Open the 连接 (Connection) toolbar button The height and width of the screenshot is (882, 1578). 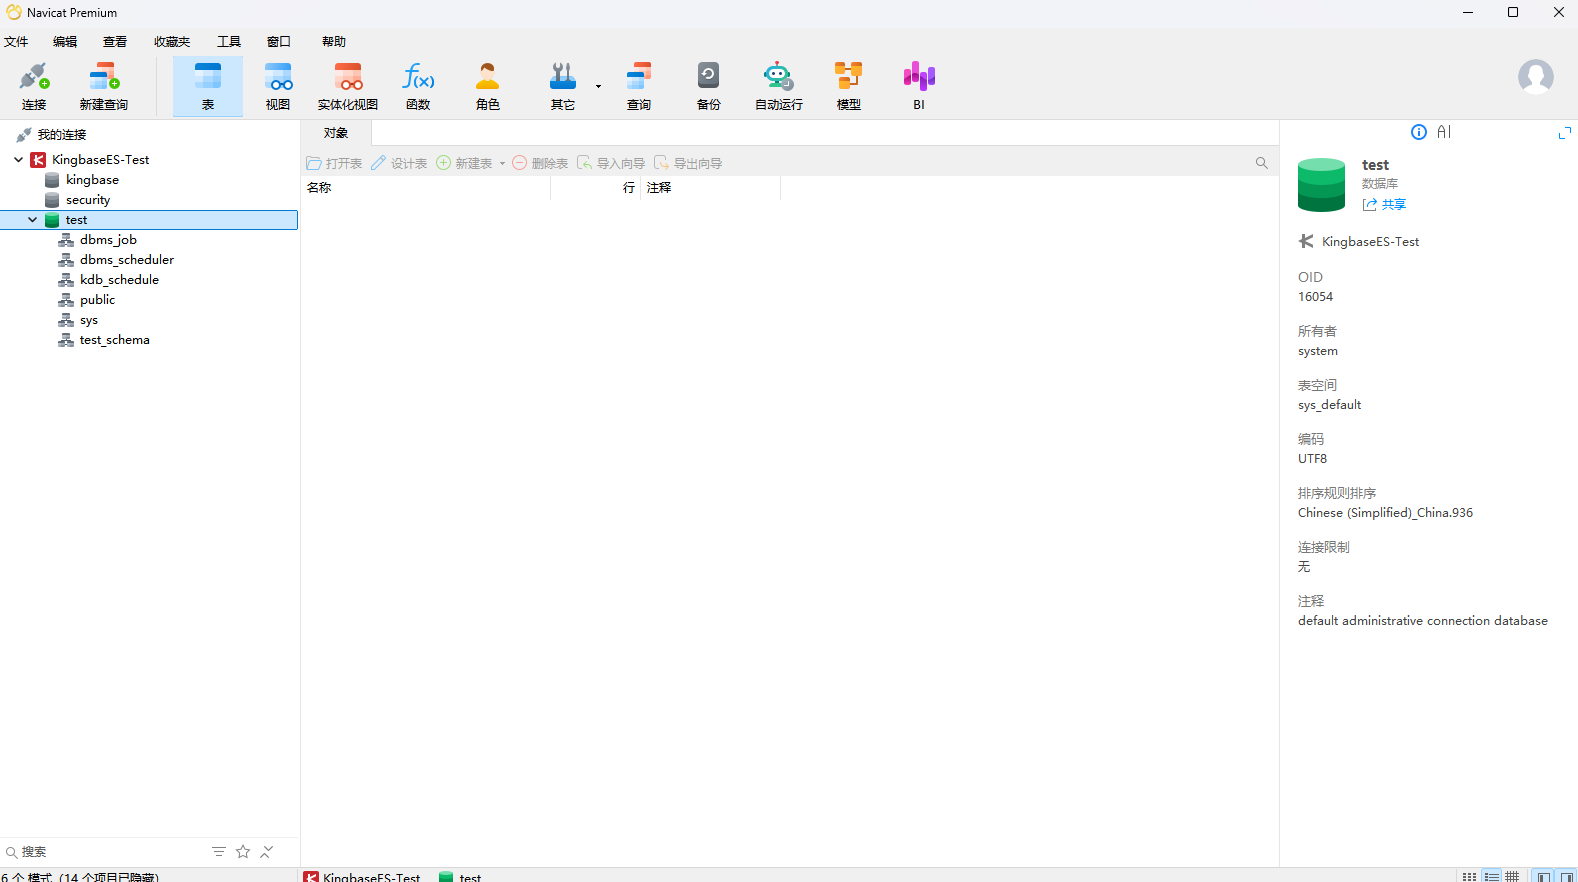click(x=34, y=86)
